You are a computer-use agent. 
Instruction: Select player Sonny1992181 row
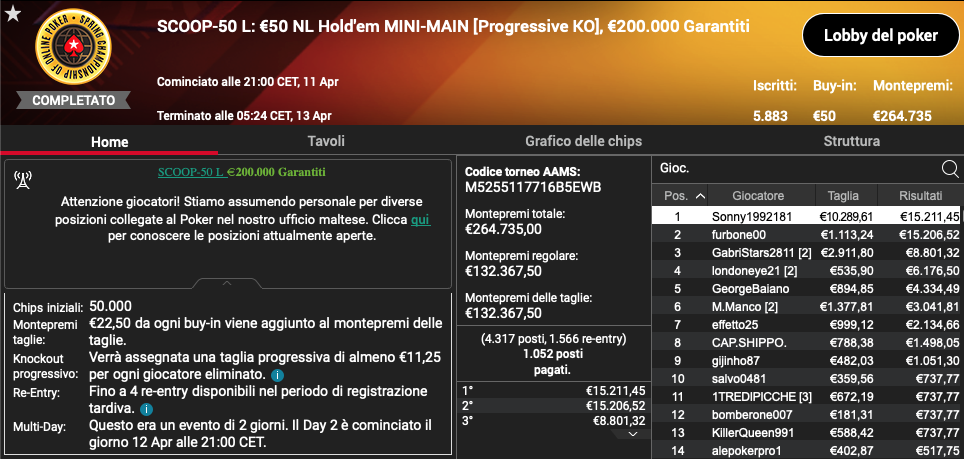click(x=807, y=216)
